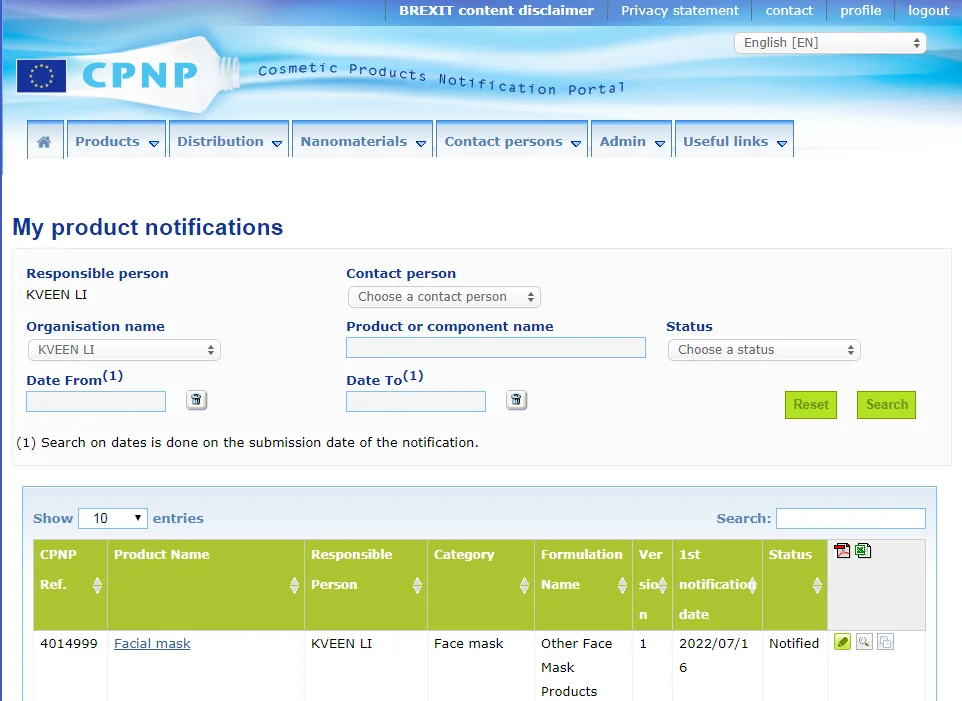This screenshot has width=962, height=701.
Task: Click the green Reset button
Action: pyautogui.click(x=811, y=405)
